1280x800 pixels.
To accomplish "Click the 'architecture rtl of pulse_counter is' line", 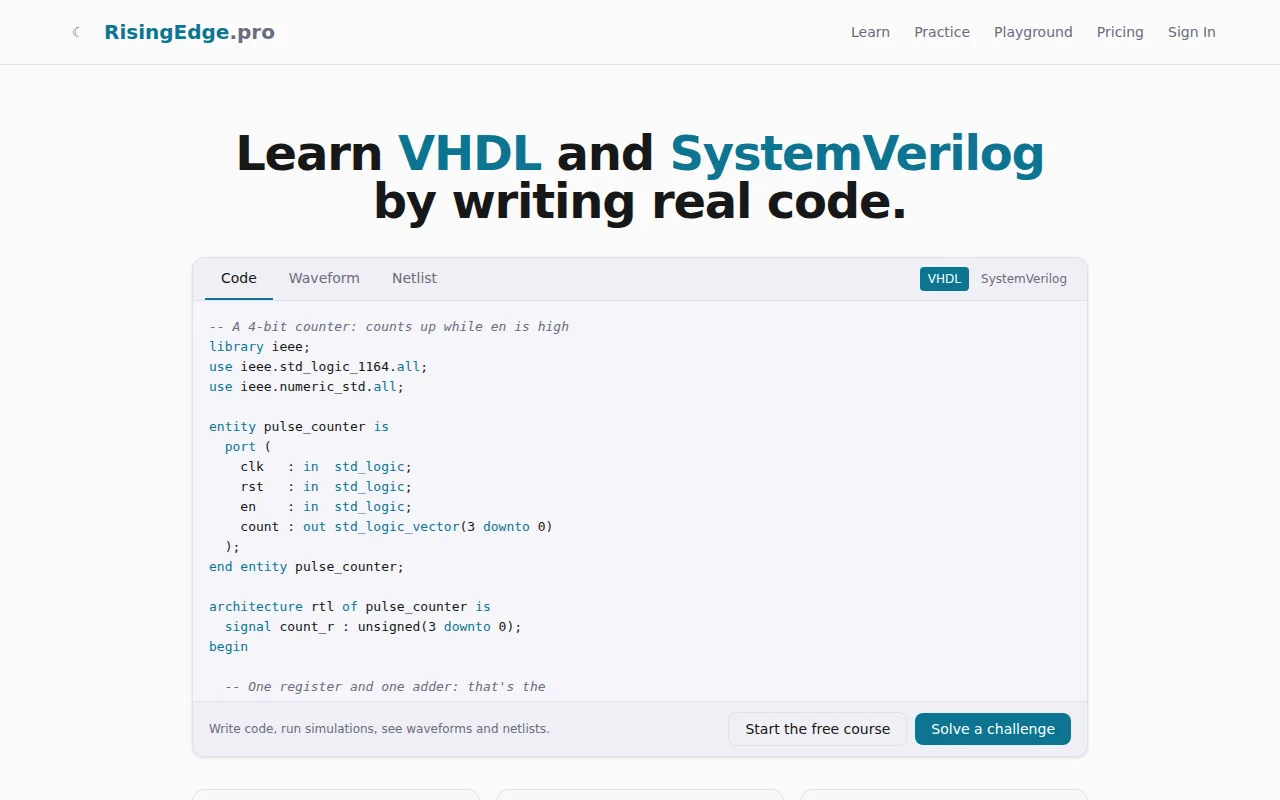I will coord(350,607).
